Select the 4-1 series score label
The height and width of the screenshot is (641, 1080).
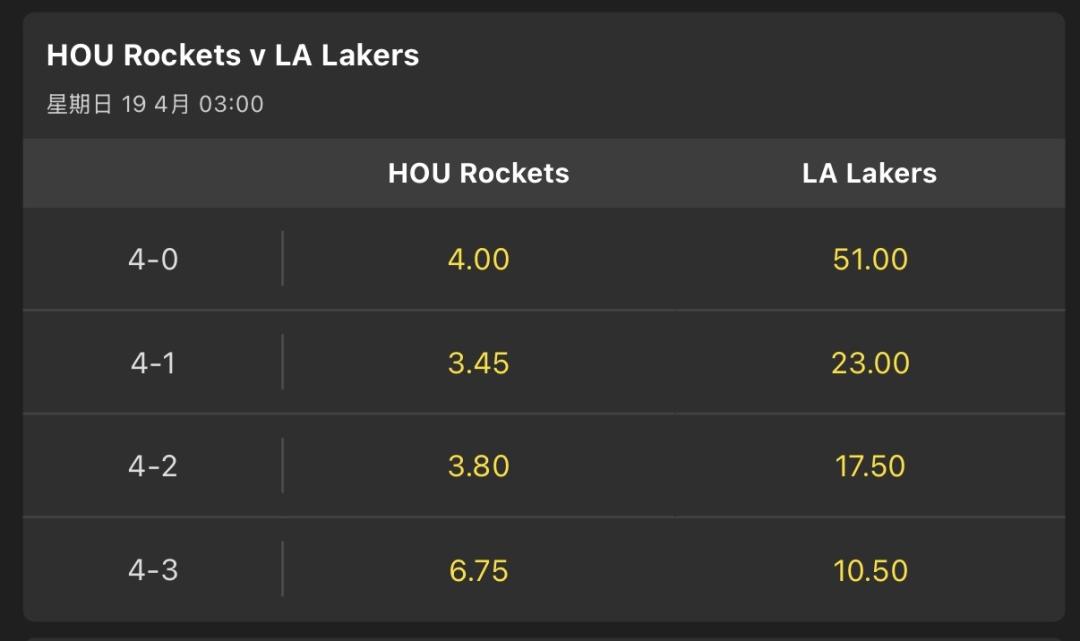coord(153,362)
